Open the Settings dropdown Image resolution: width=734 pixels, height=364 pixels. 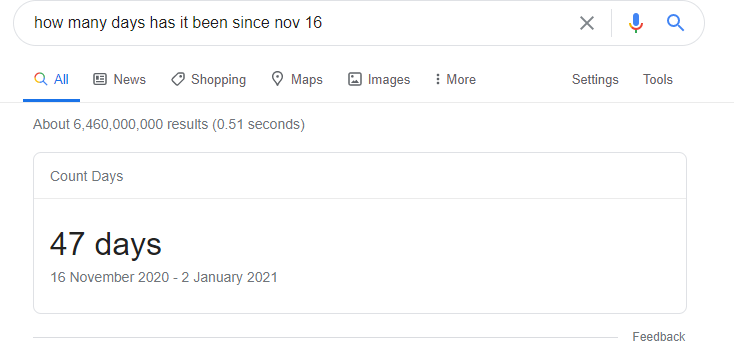(595, 80)
